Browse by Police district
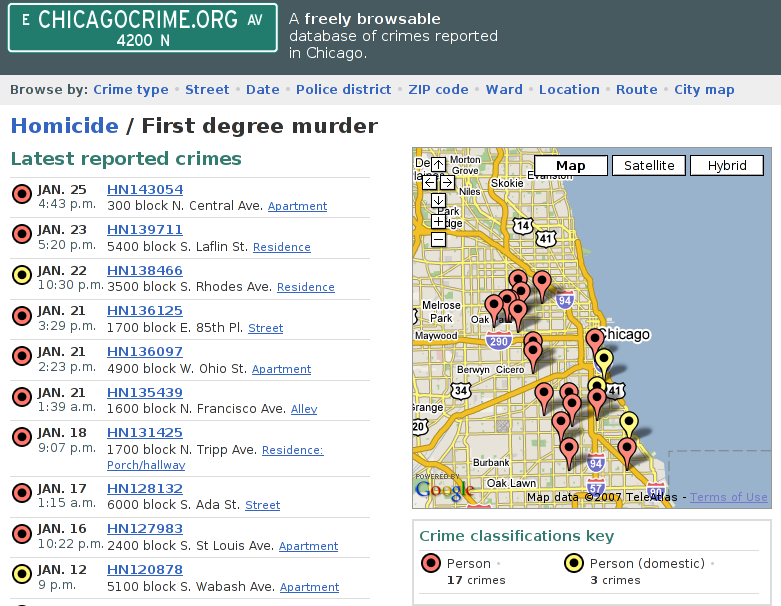Screen dimensions: 781x606 [344, 90]
